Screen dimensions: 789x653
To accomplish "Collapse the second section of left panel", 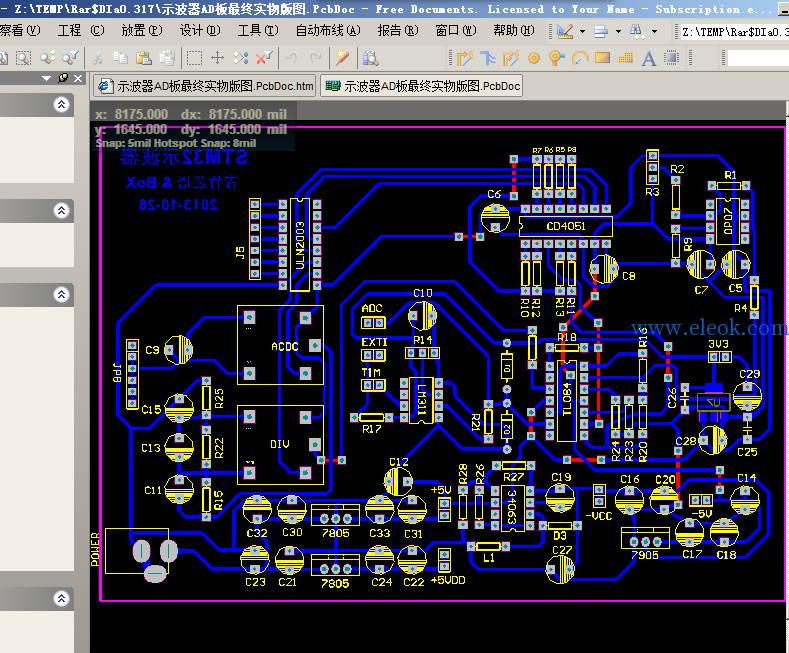I will click(x=61, y=210).
